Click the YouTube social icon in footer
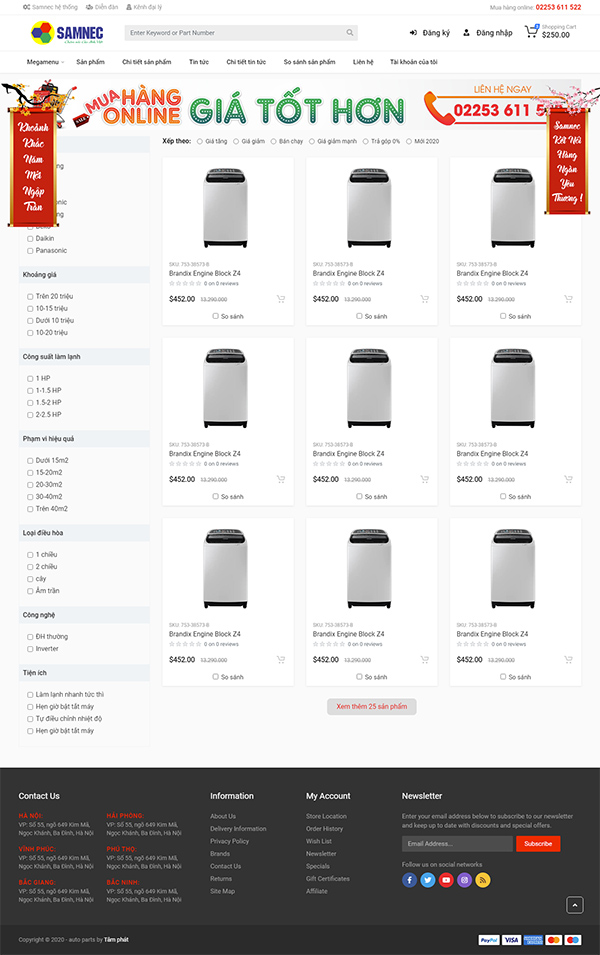600x955 pixels. [x=446, y=880]
